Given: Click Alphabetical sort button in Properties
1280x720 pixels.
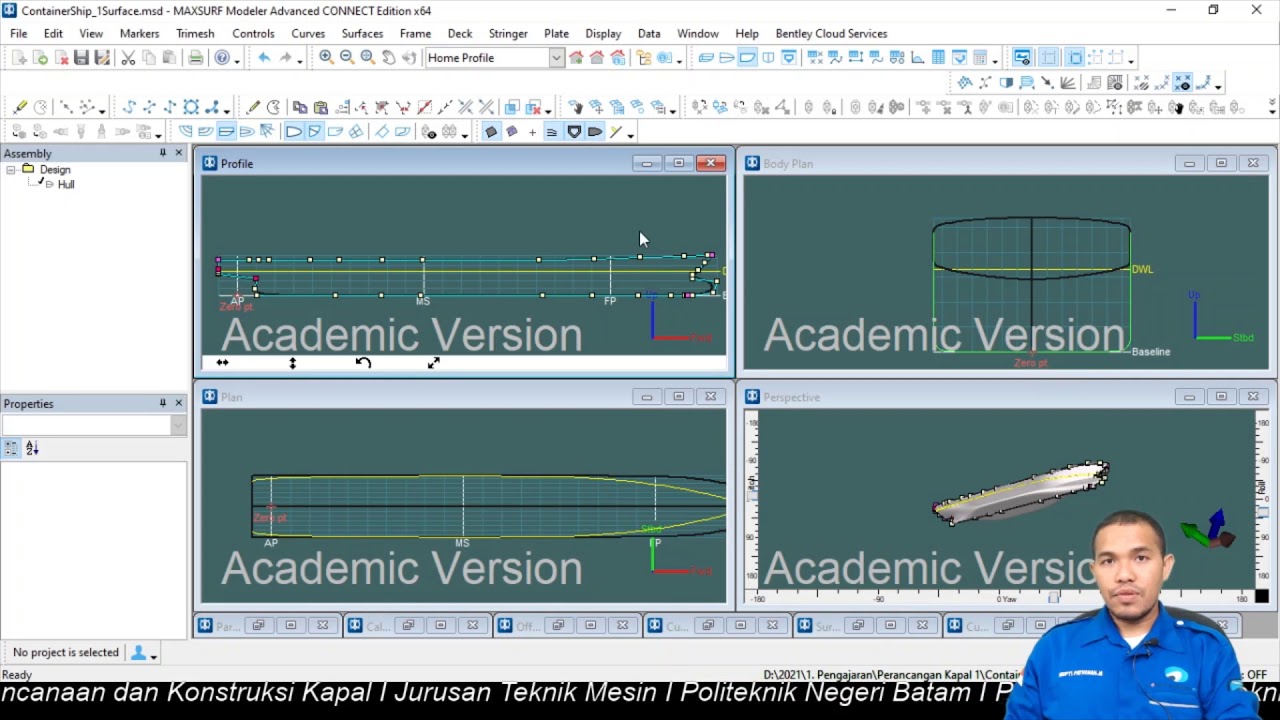Looking at the screenshot, I should [32, 449].
